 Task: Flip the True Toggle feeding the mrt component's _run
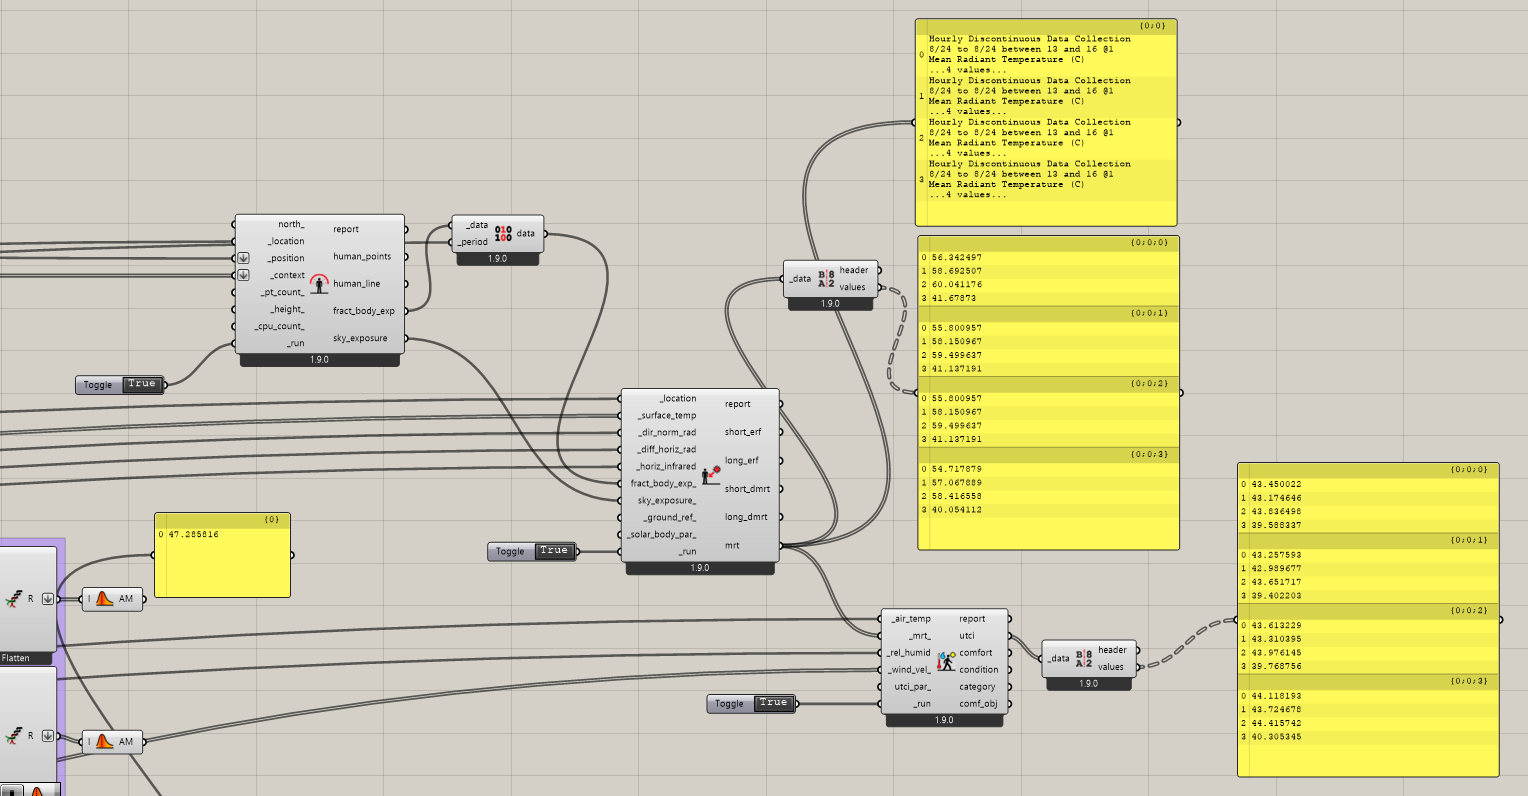click(x=553, y=551)
